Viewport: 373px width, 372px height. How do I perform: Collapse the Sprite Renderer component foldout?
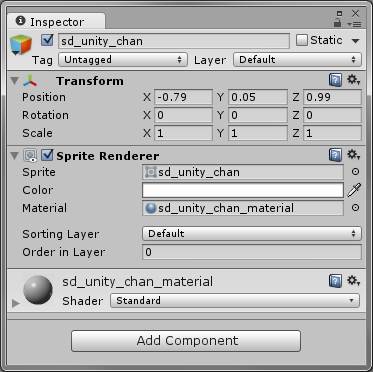pos(14,156)
